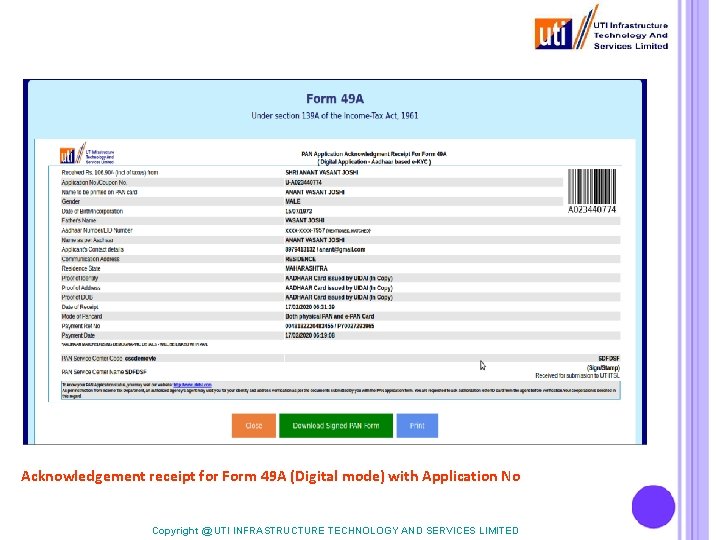The image size is (720, 540).
Task: Select 'SHRI ANANT VASANT JOSHI' received-from value
Action: [321, 173]
